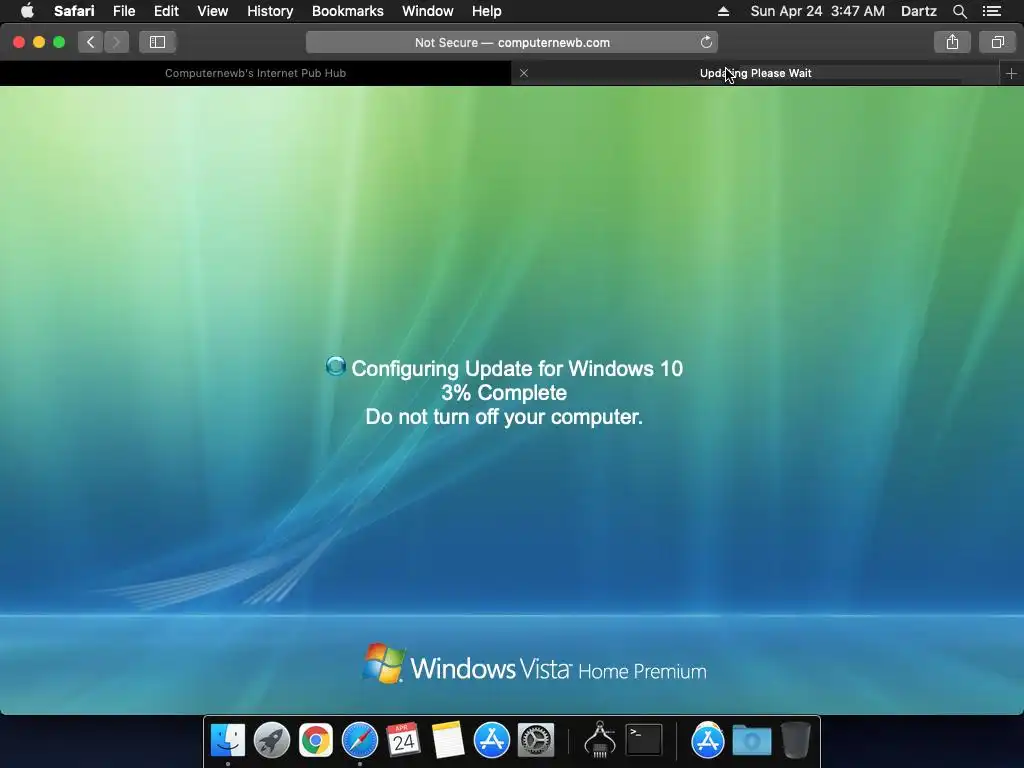Minimize the Safari window with yellow button
The height and width of the screenshot is (768, 1024).
tap(39, 42)
